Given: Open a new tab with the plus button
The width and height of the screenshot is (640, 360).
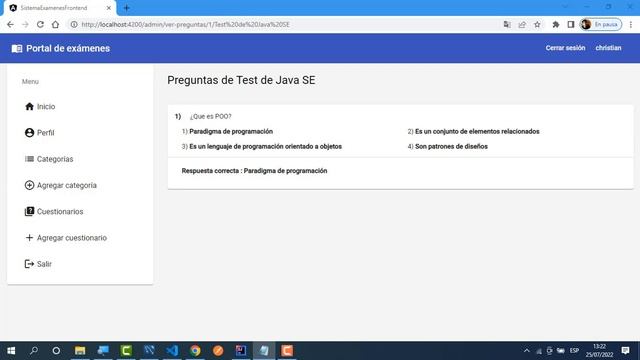Looking at the screenshot, I should pos(127,8).
